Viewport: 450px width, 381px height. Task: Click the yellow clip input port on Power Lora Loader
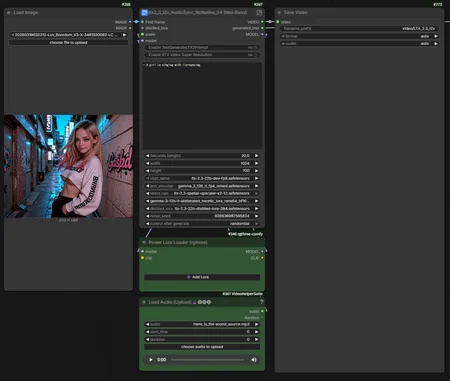(142, 258)
